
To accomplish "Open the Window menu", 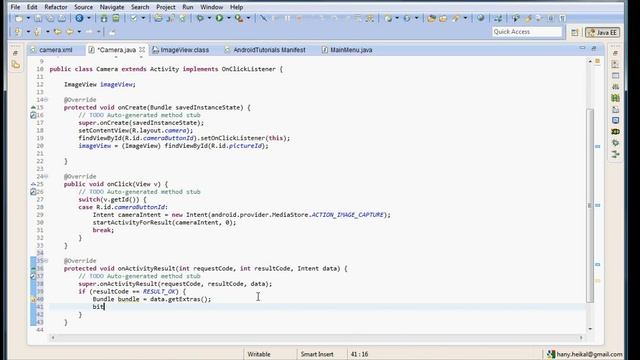I will click(211, 7).
